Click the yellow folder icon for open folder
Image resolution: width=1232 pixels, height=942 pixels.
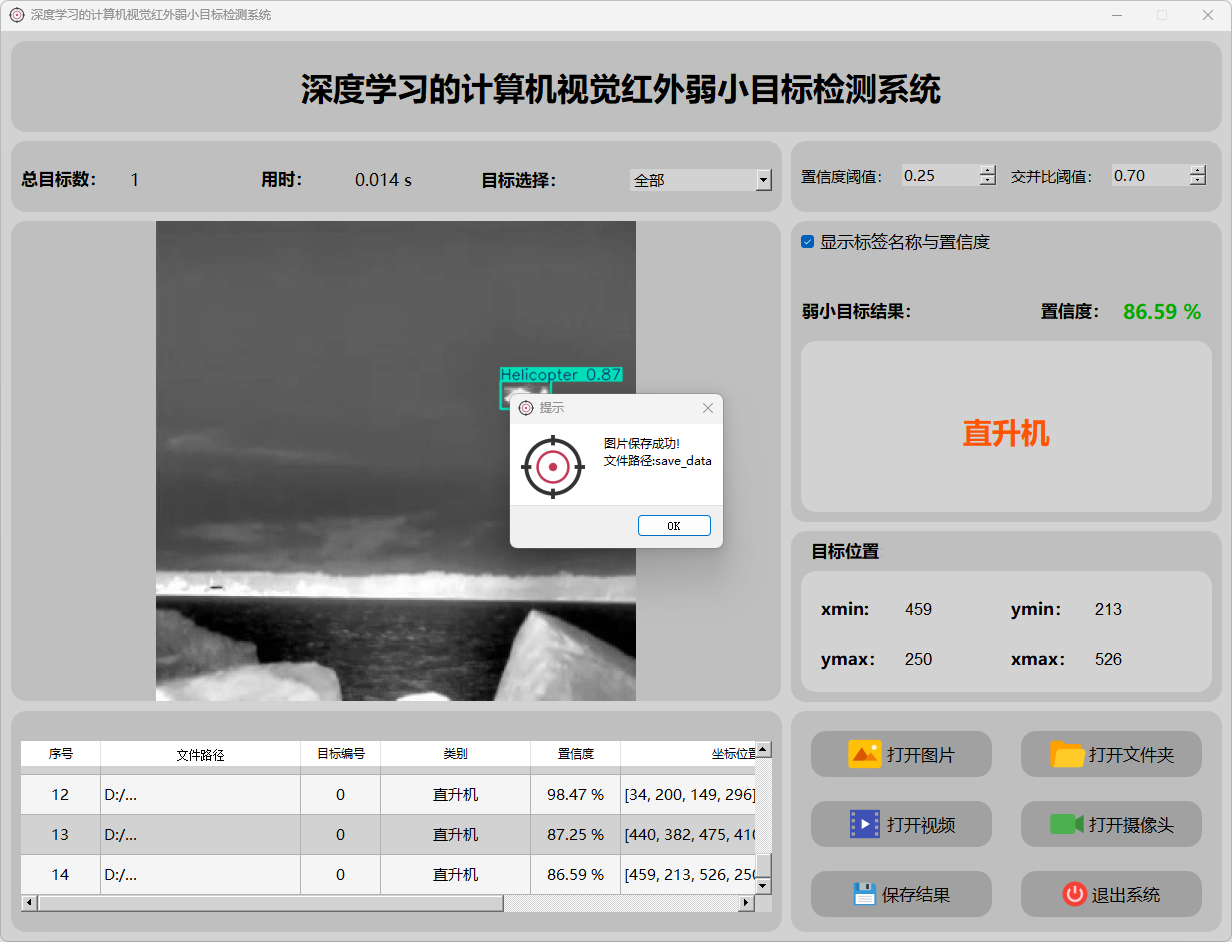tap(1067, 754)
